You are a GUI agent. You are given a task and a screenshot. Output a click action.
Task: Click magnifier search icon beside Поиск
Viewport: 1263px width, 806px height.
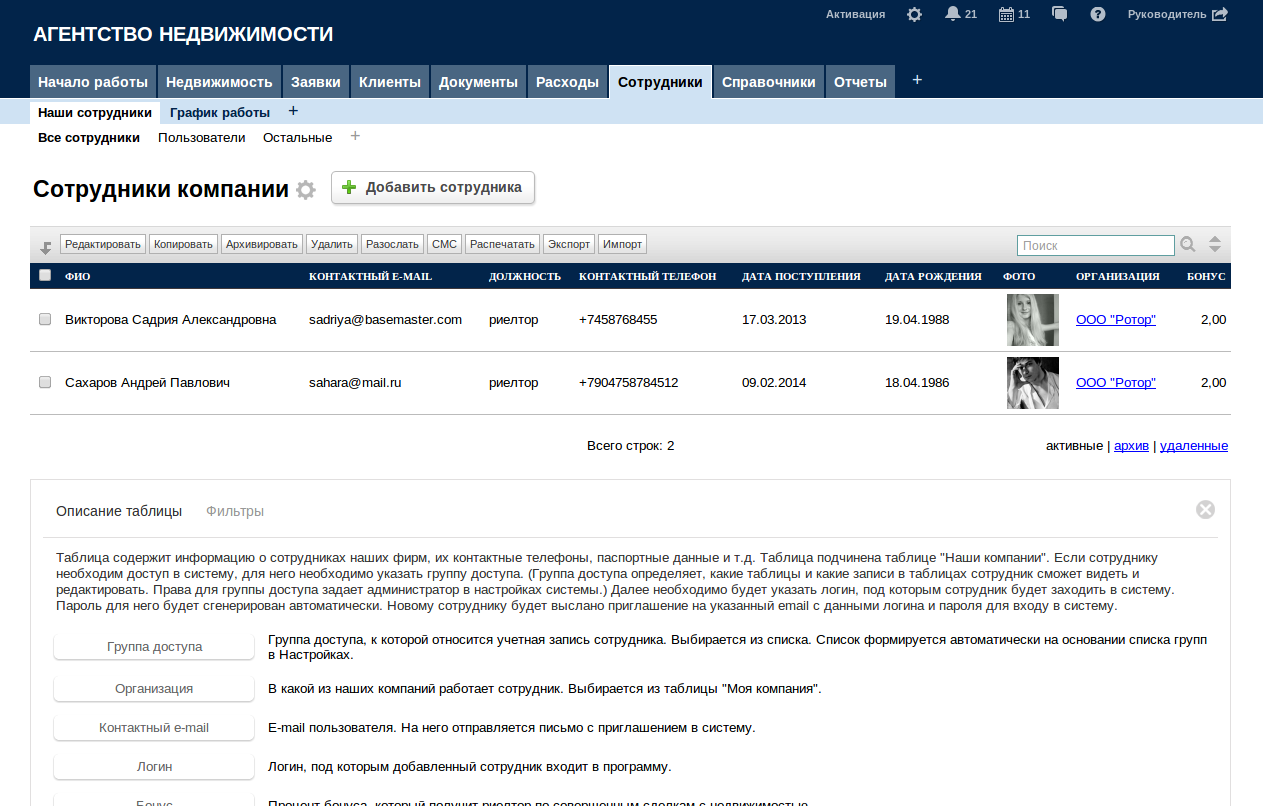[1188, 244]
